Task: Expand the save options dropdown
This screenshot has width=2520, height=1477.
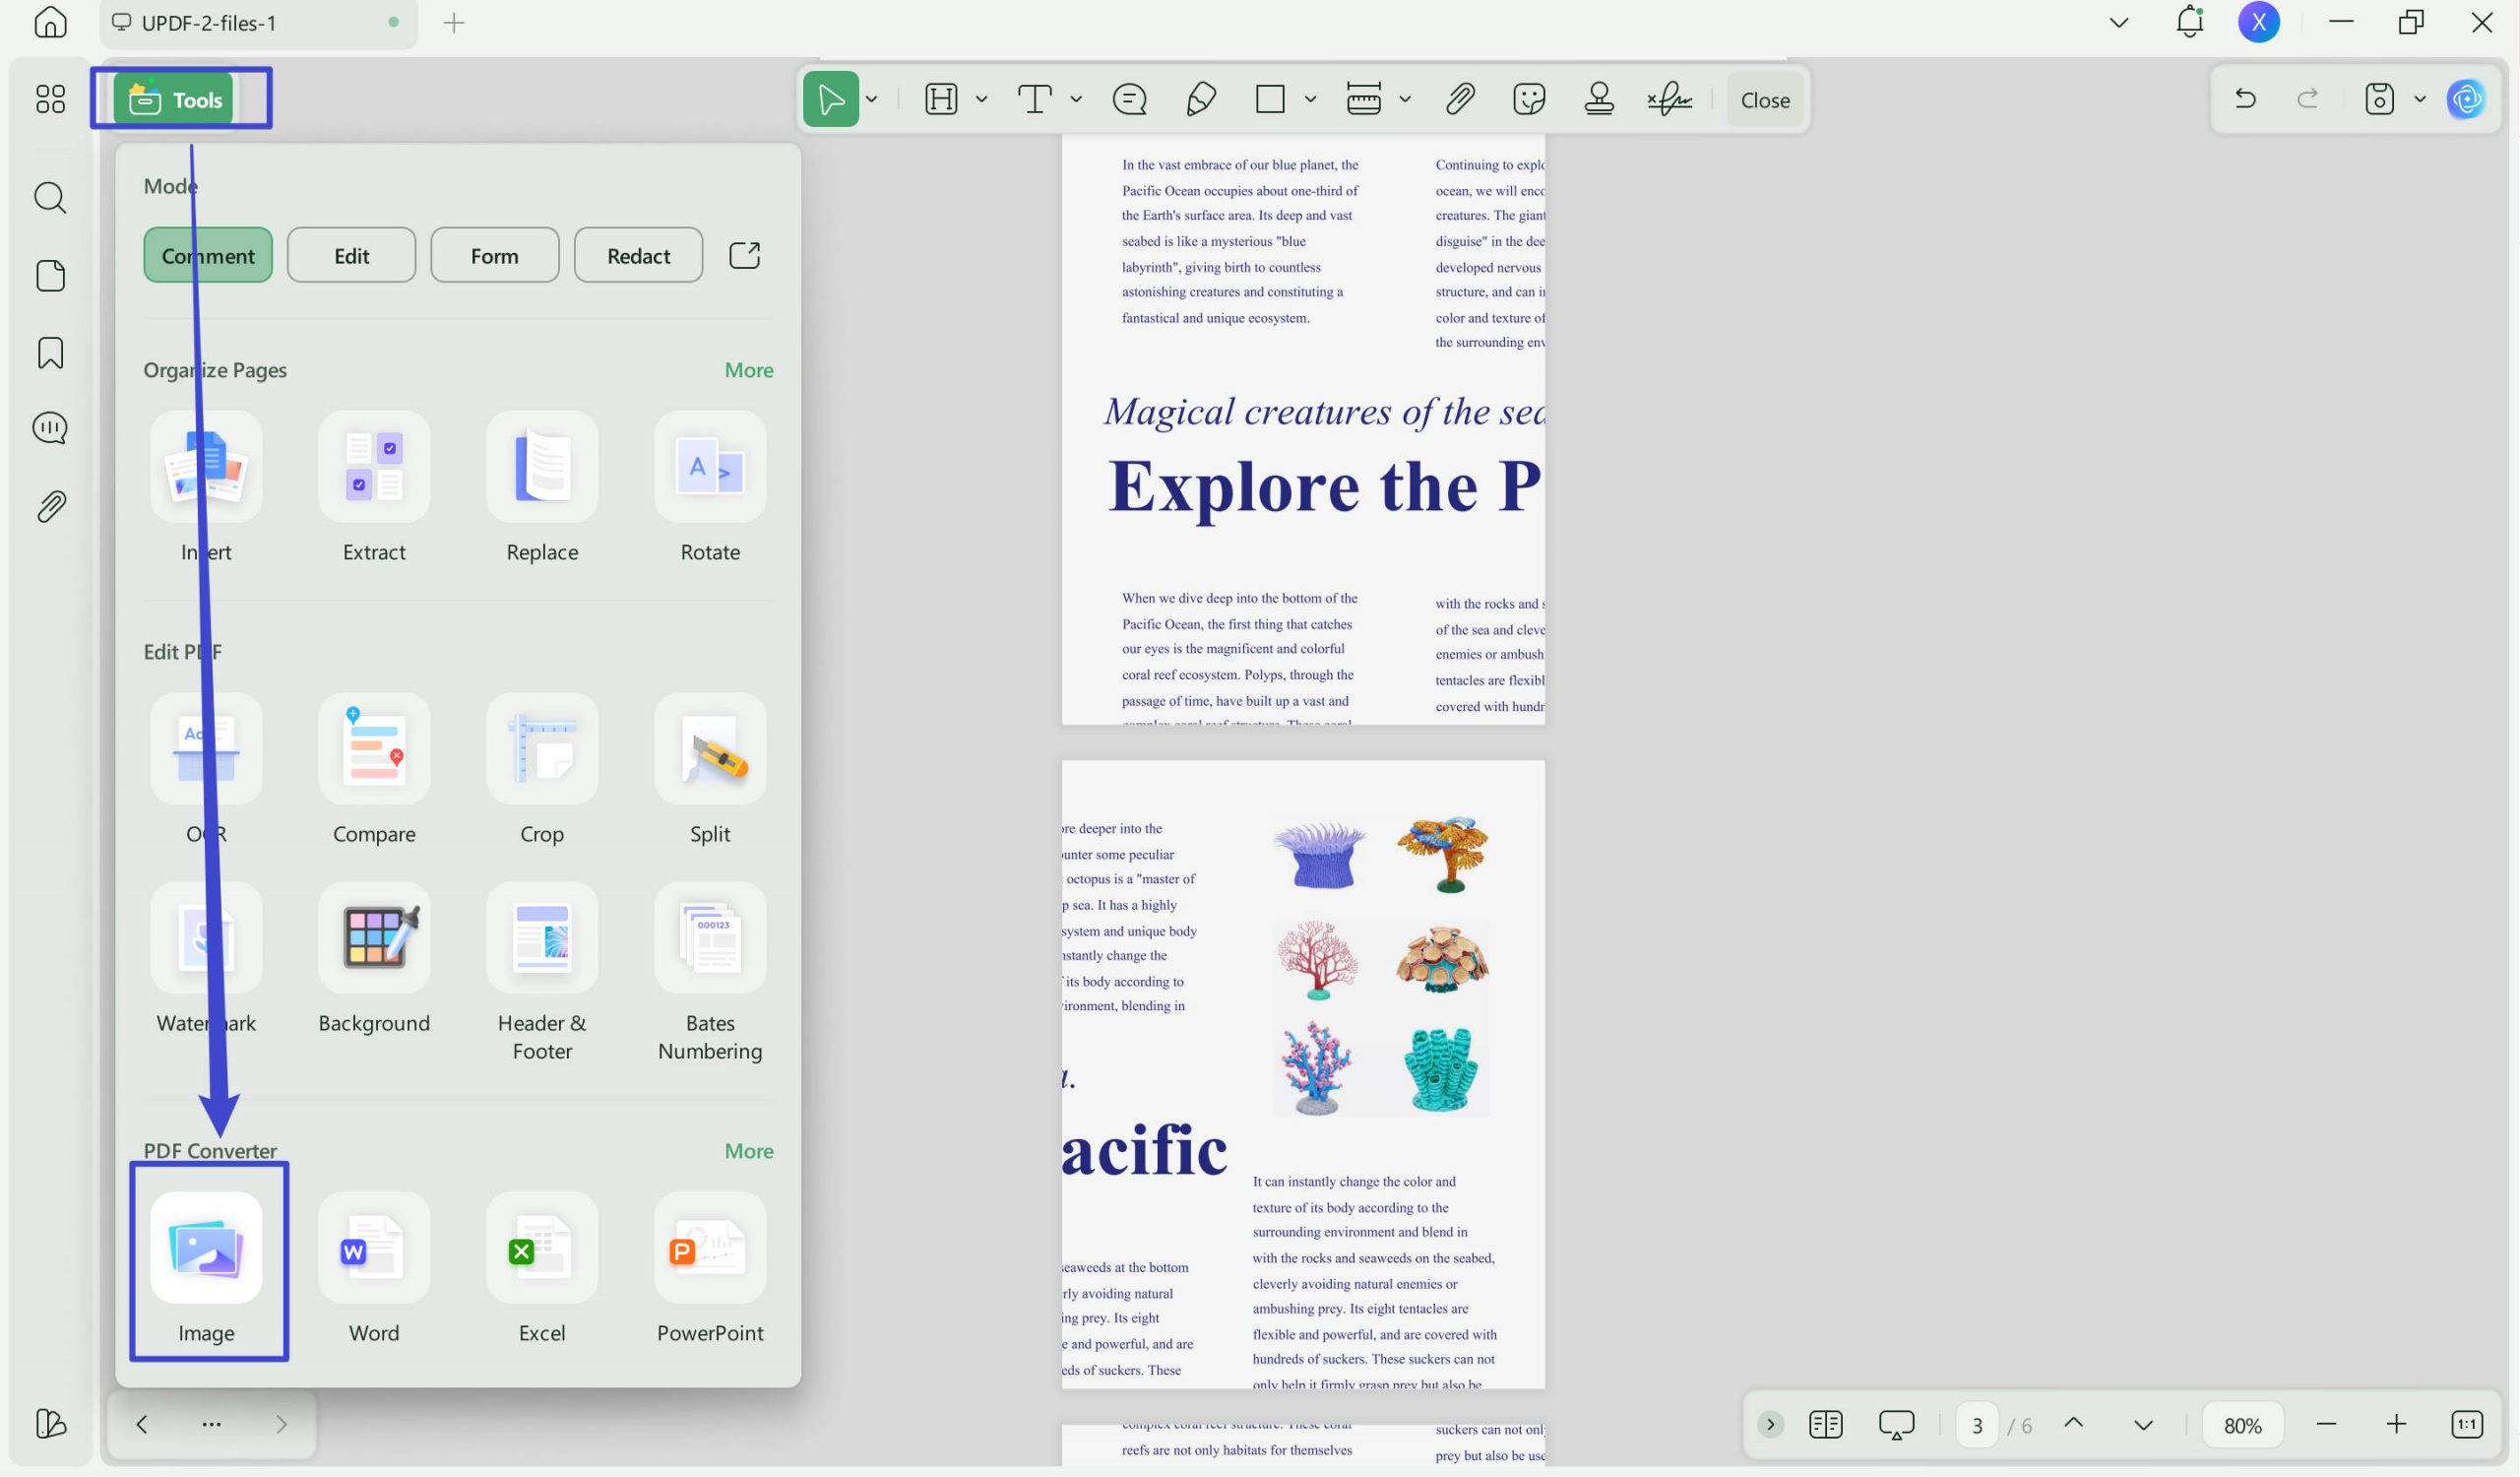Action: pyautogui.click(x=2420, y=99)
